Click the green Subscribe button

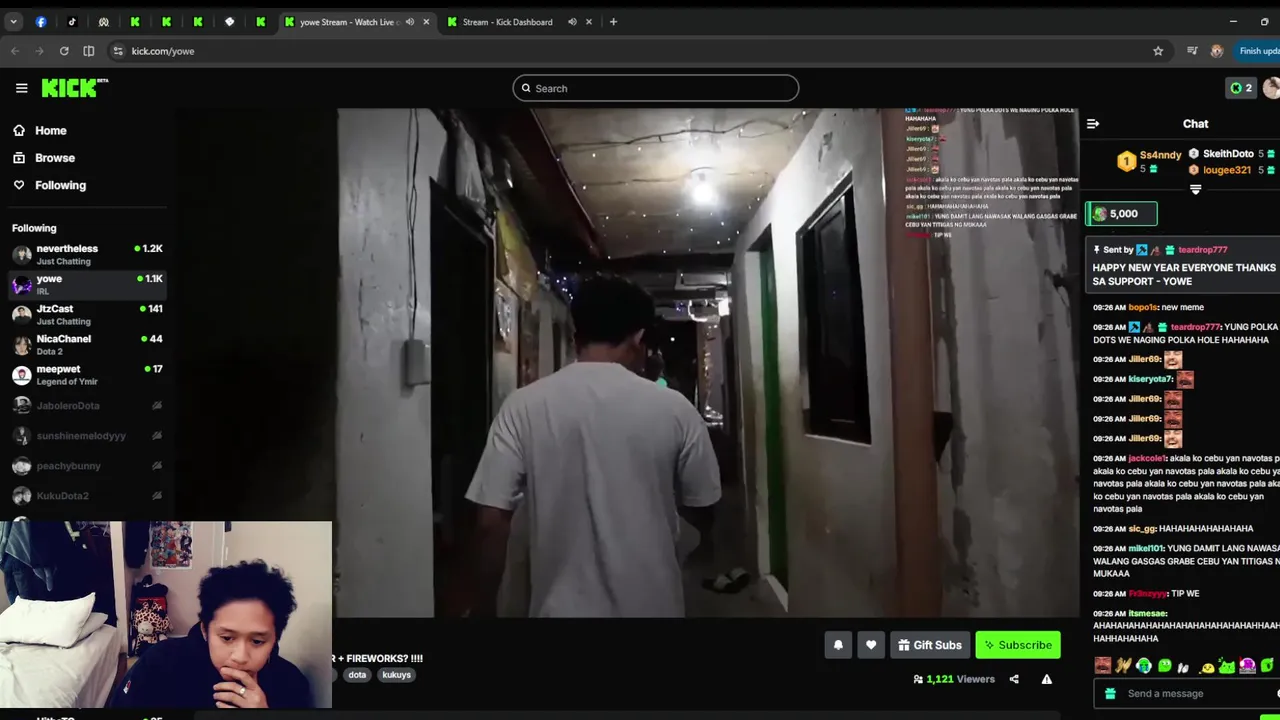point(1018,645)
